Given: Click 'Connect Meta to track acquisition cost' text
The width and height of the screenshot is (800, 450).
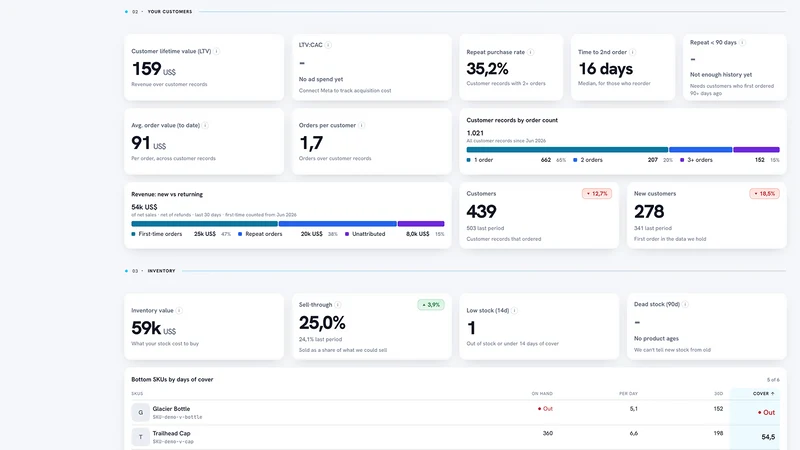Looking at the screenshot, I should [345, 90].
